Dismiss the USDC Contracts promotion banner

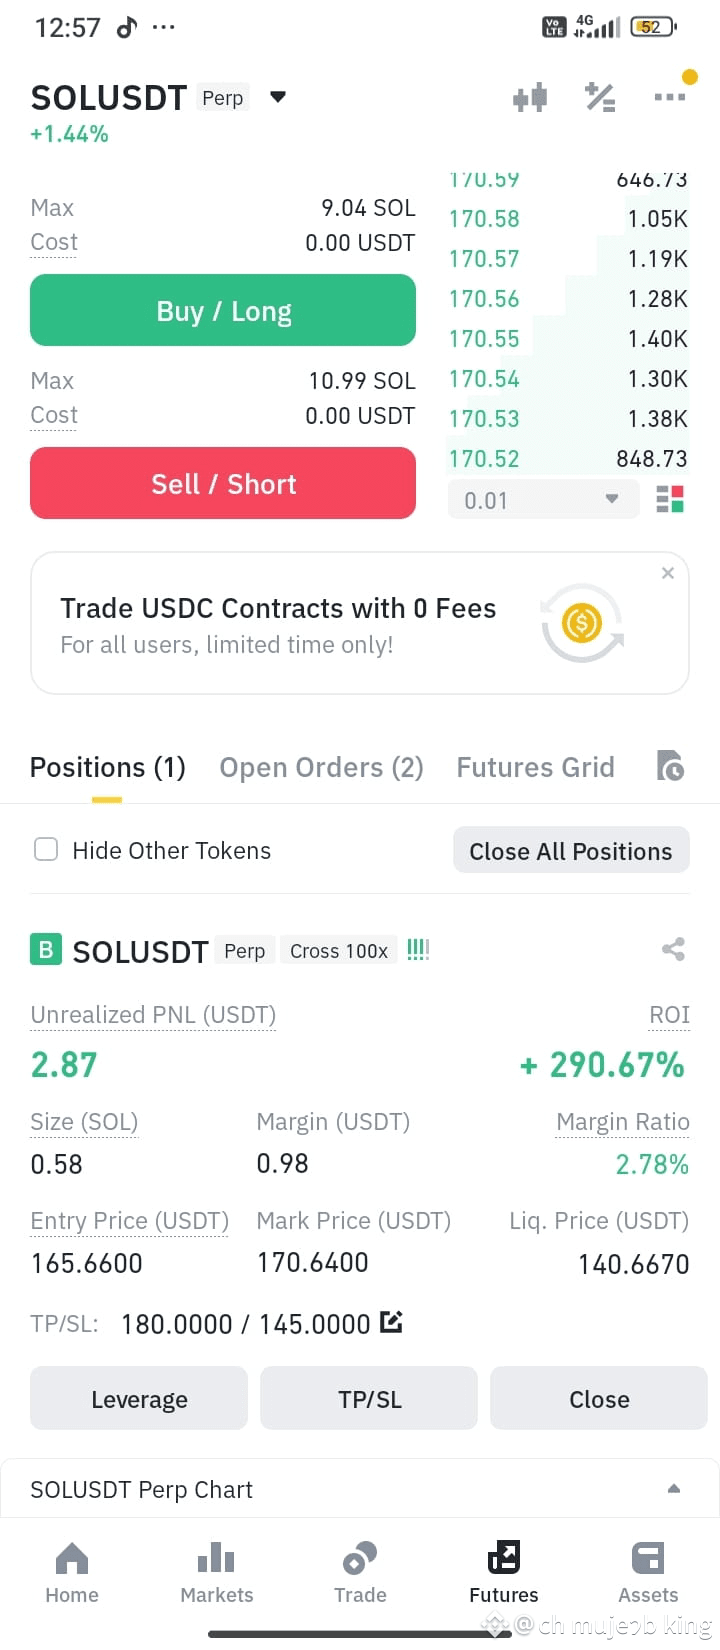[668, 573]
